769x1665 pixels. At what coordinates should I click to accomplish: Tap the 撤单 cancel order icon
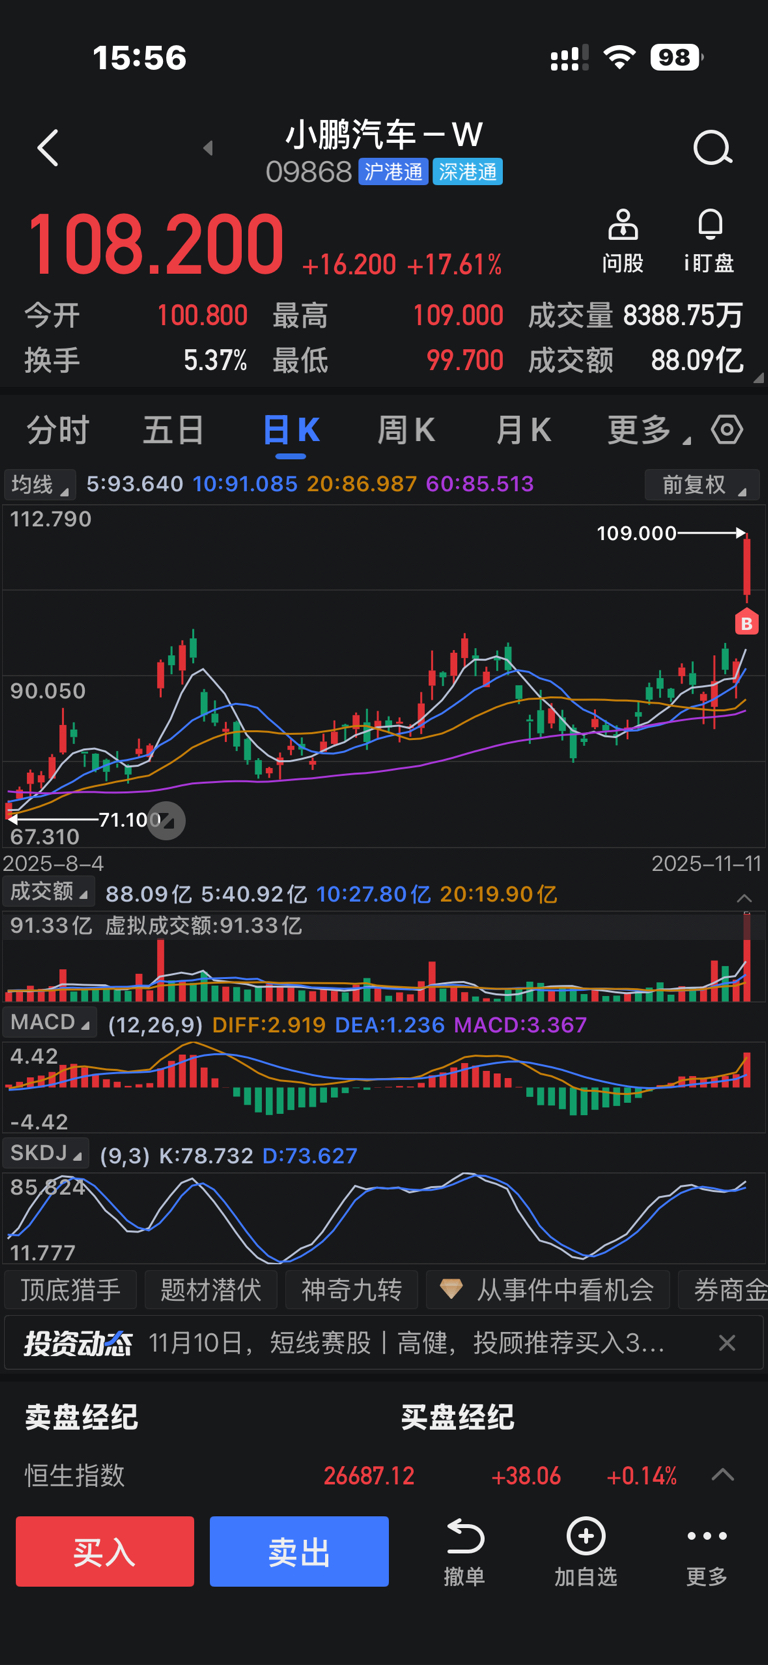tap(465, 1536)
